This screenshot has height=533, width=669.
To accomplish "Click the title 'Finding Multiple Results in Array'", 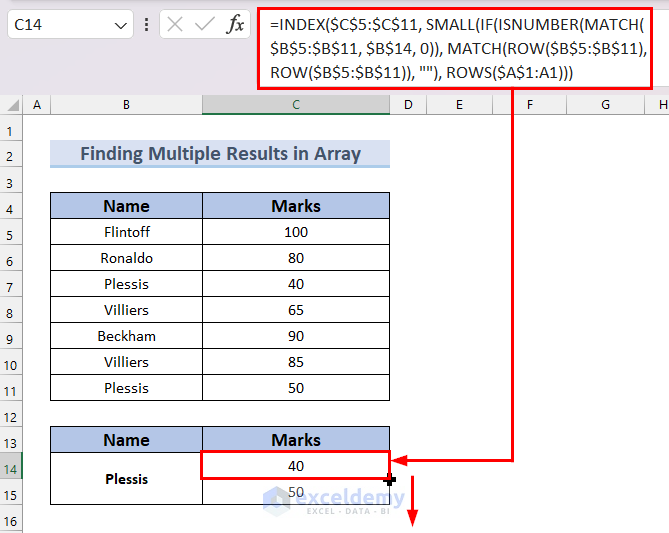I will (x=220, y=154).
